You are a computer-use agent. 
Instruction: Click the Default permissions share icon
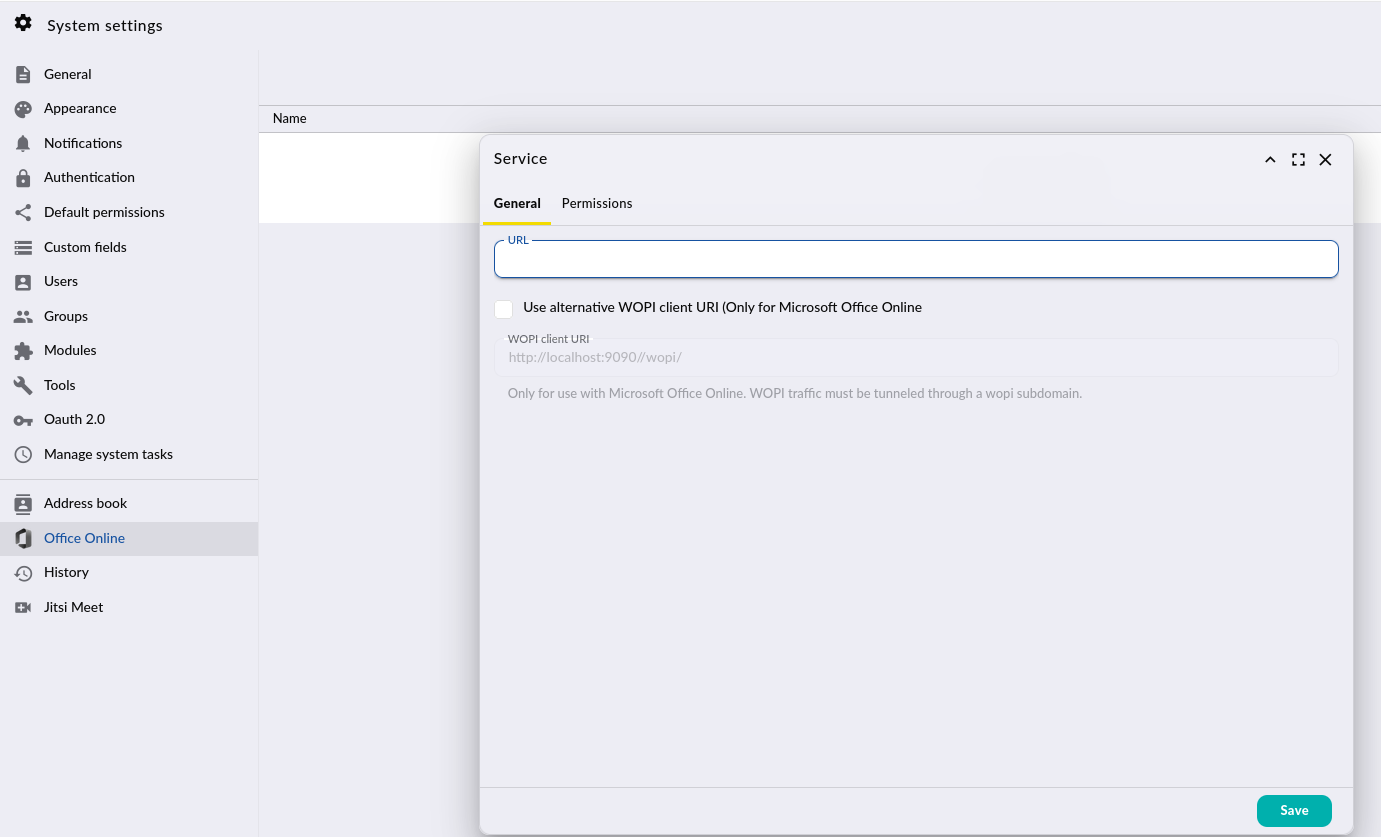click(x=23, y=213)
